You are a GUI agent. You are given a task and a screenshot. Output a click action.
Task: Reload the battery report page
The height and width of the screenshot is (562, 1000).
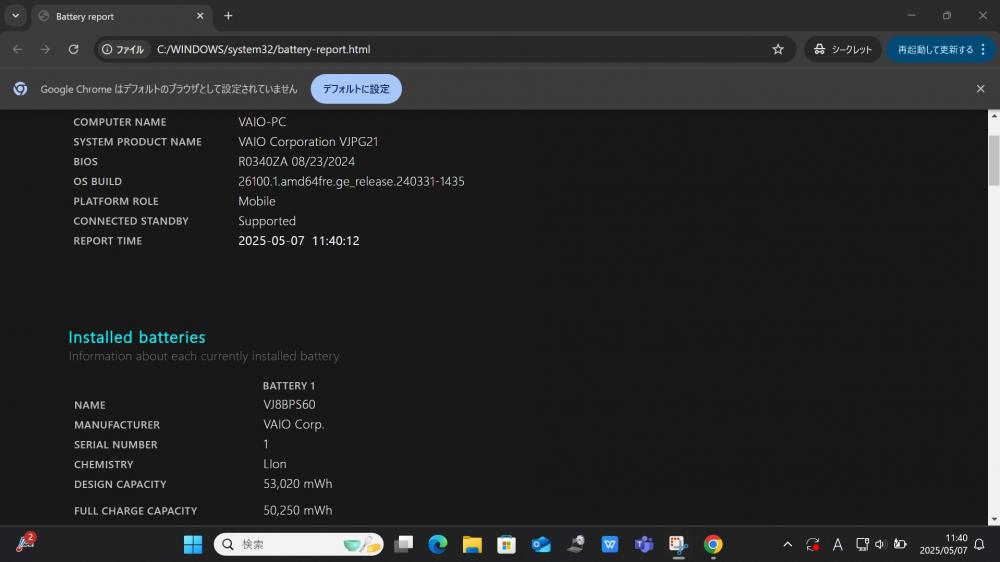tap(73, 49)
